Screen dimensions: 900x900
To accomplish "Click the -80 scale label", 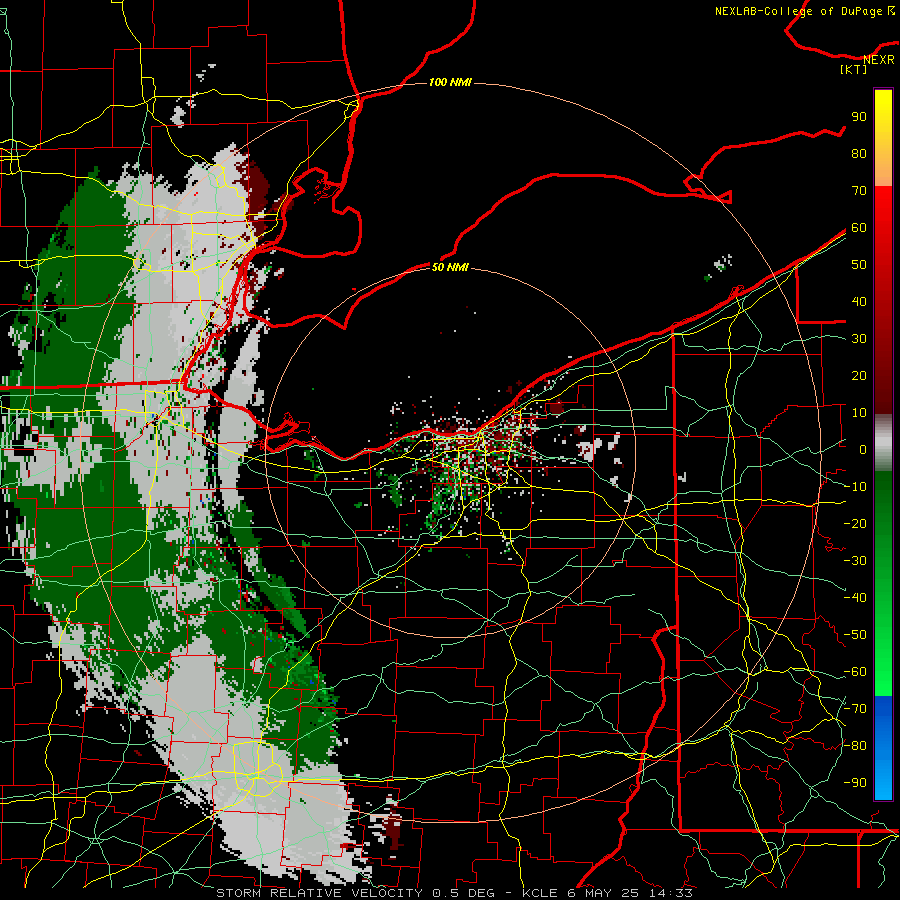I will [x=855, y=746].
